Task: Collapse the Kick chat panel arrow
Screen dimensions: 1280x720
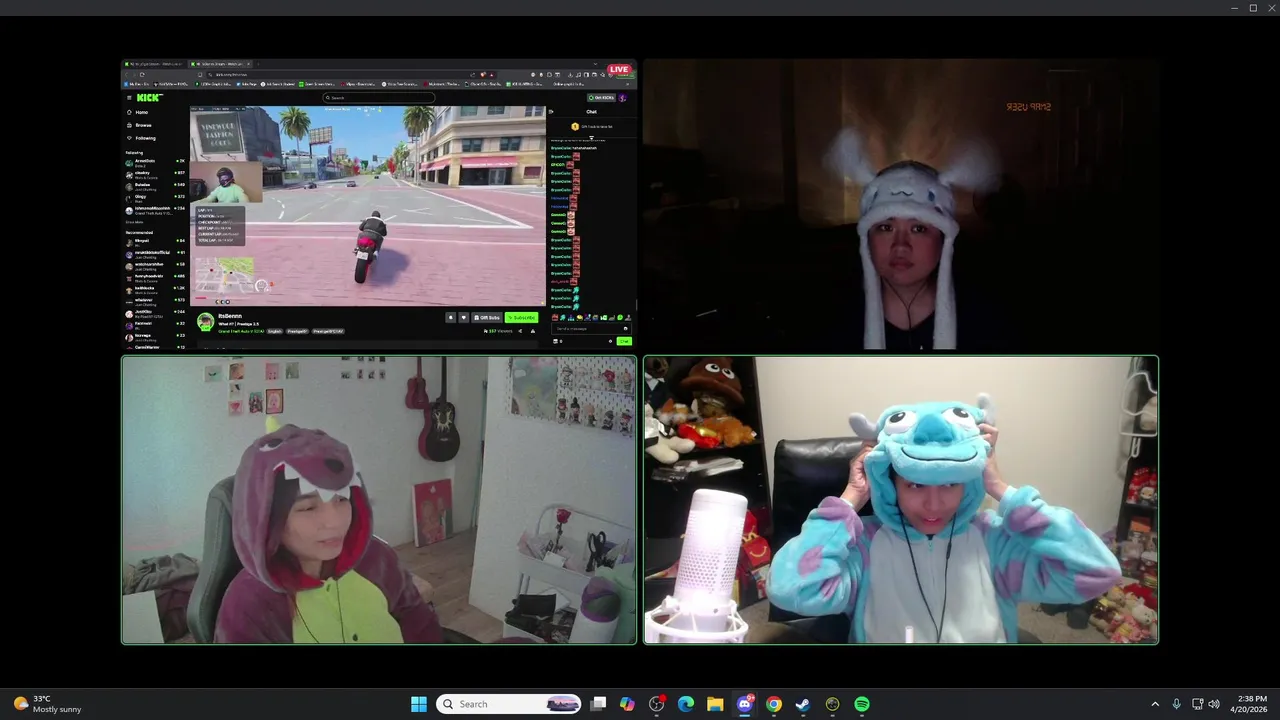Action: pos(551,112)
